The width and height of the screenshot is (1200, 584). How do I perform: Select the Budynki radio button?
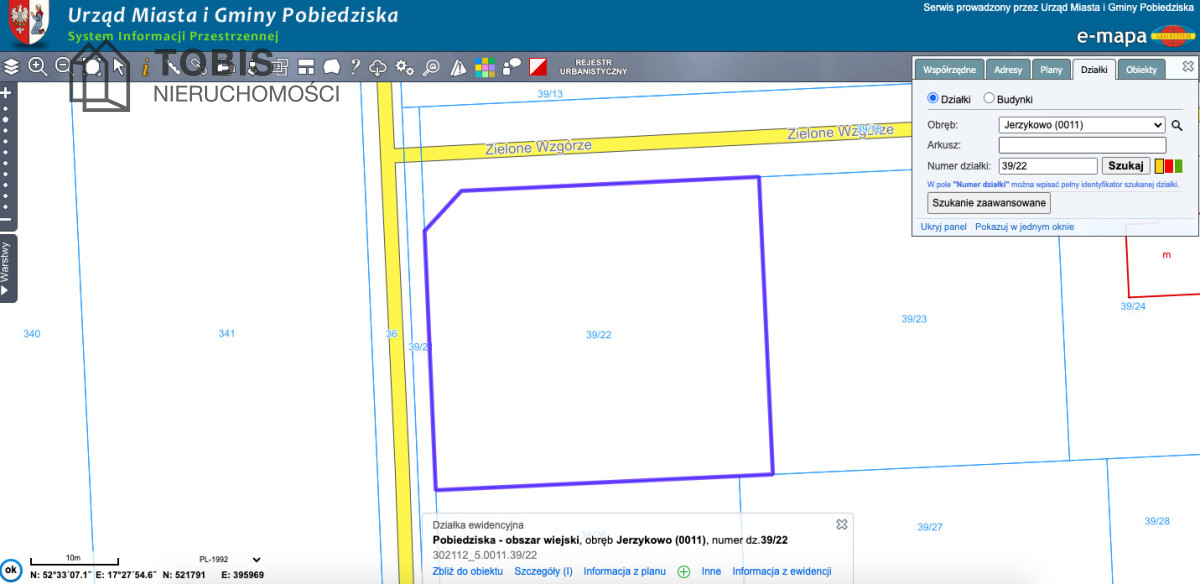[x=989, y=99]
